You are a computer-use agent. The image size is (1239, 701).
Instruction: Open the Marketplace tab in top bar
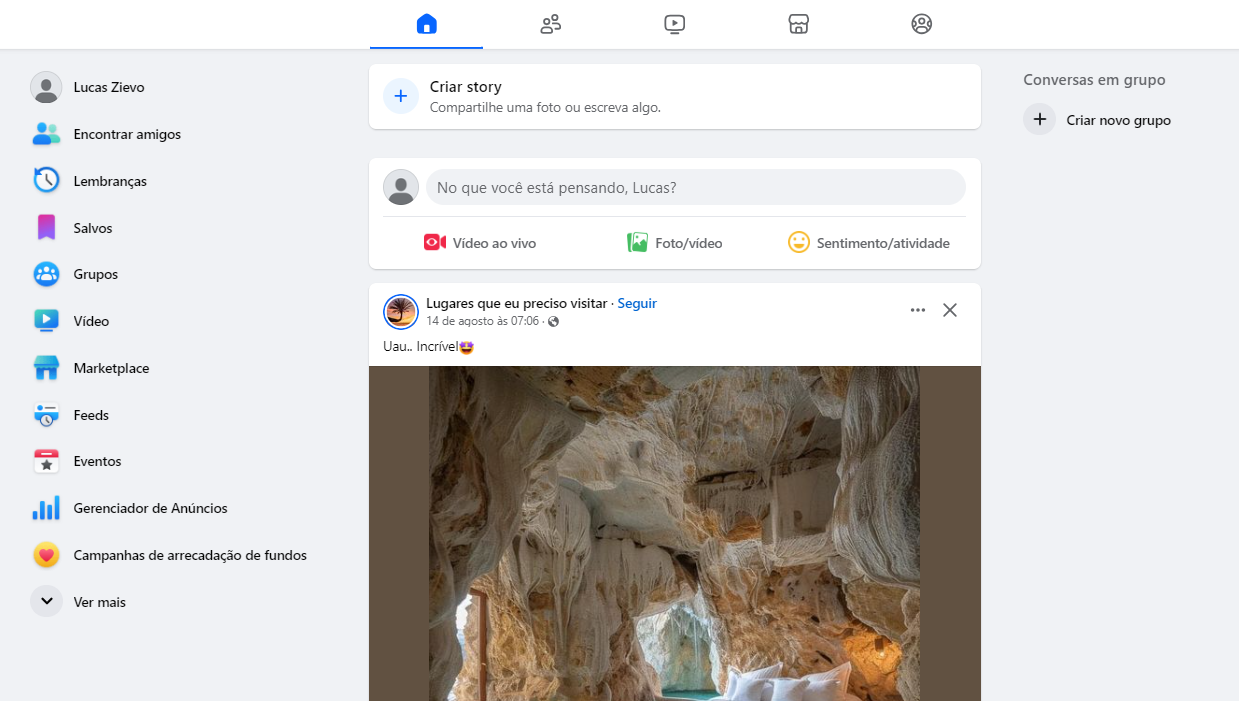[798, 24]
